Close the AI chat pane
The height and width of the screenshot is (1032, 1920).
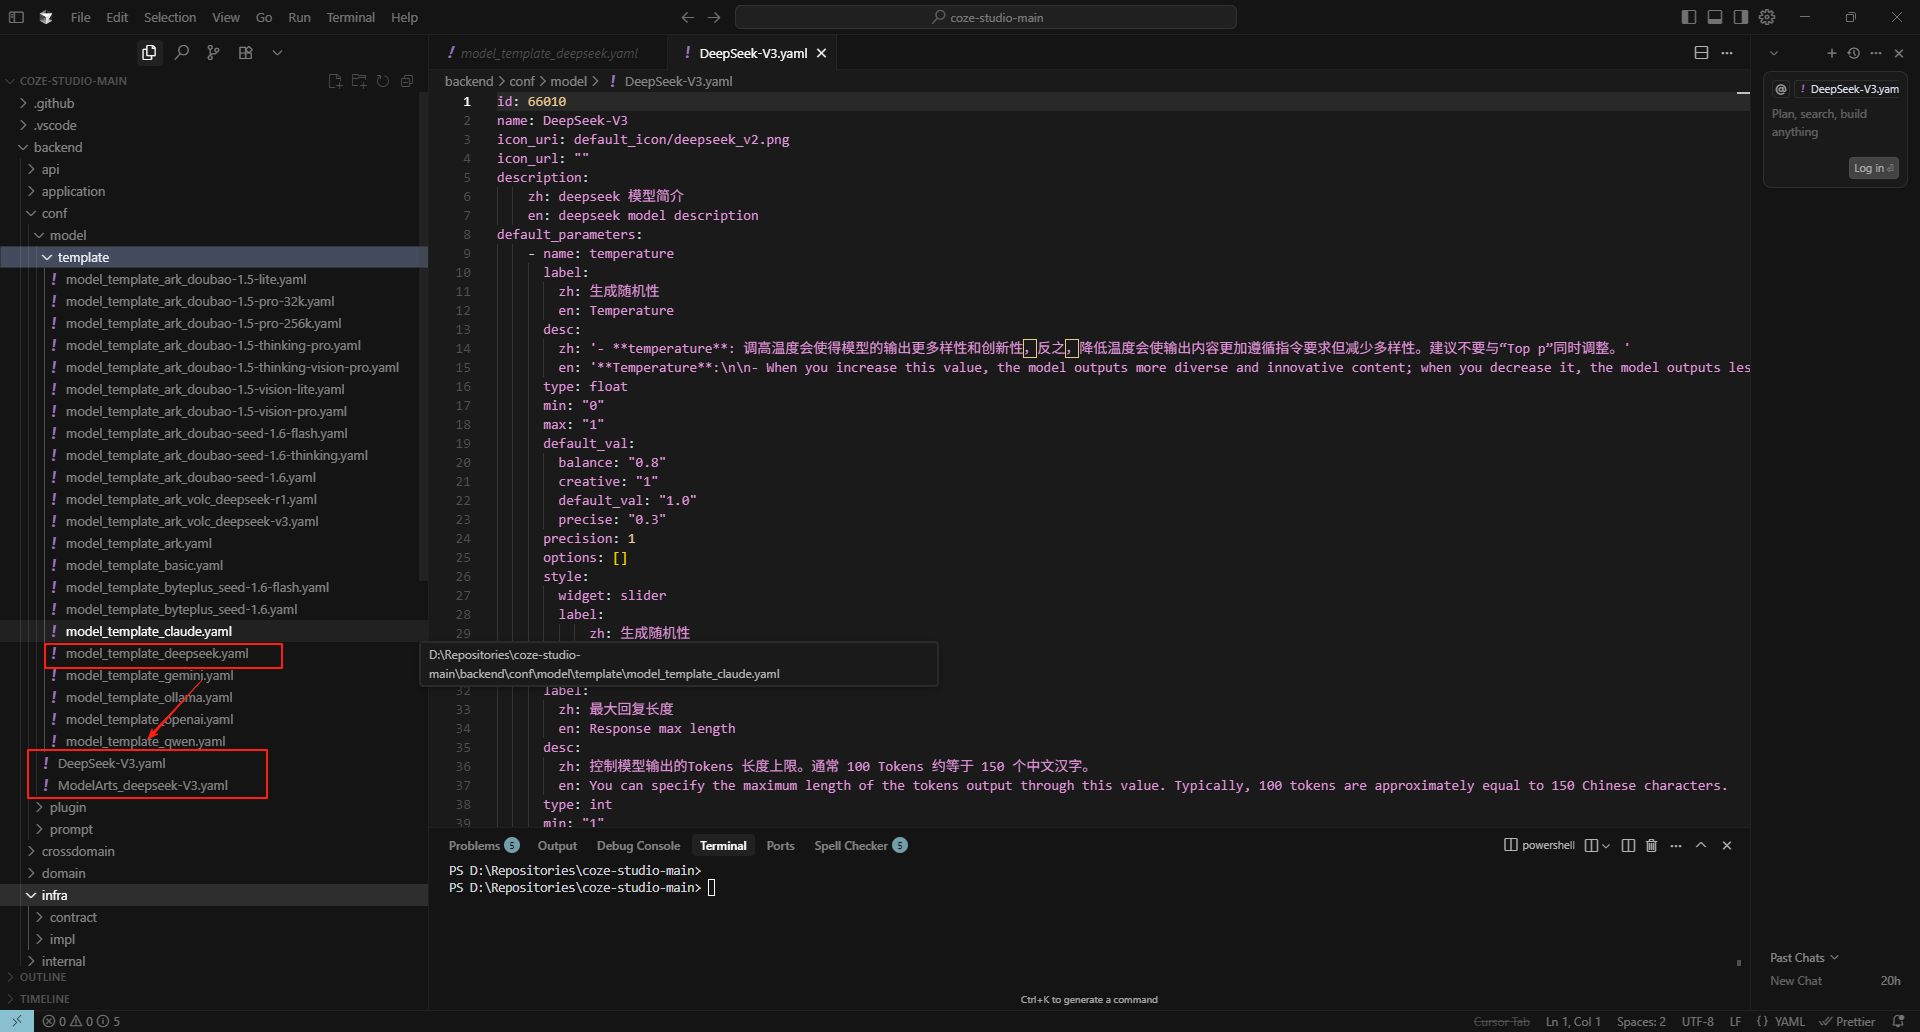pyautogui.click(x=1899, y=53)
